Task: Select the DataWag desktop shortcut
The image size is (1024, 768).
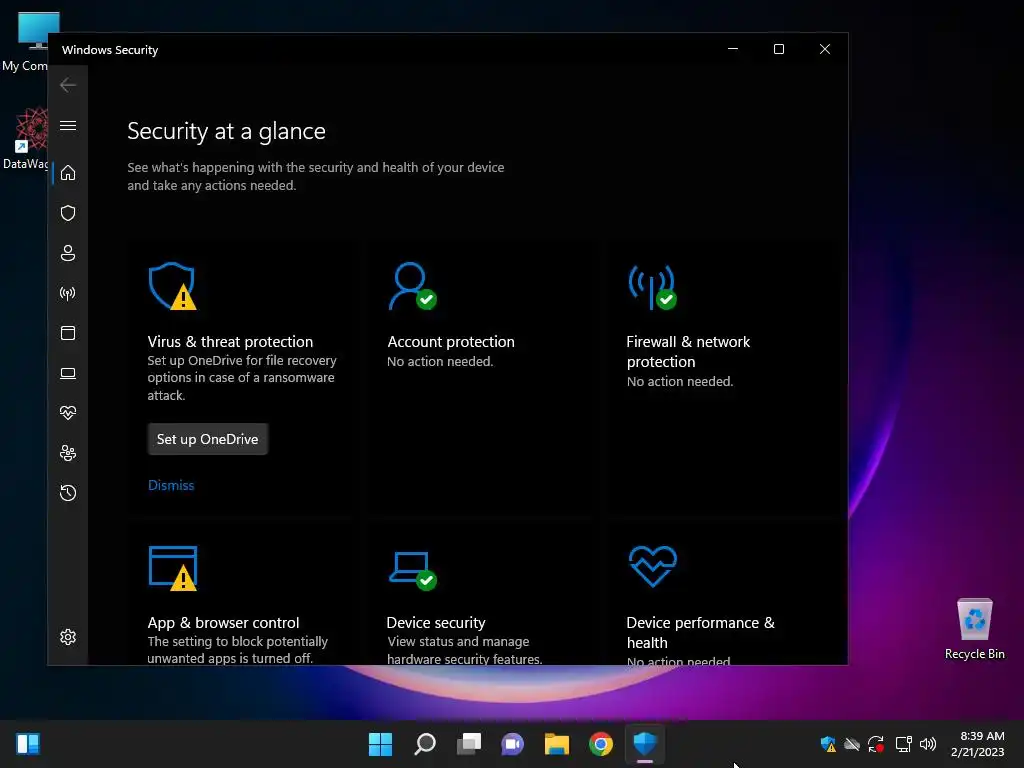Action: tap(25, 140)
